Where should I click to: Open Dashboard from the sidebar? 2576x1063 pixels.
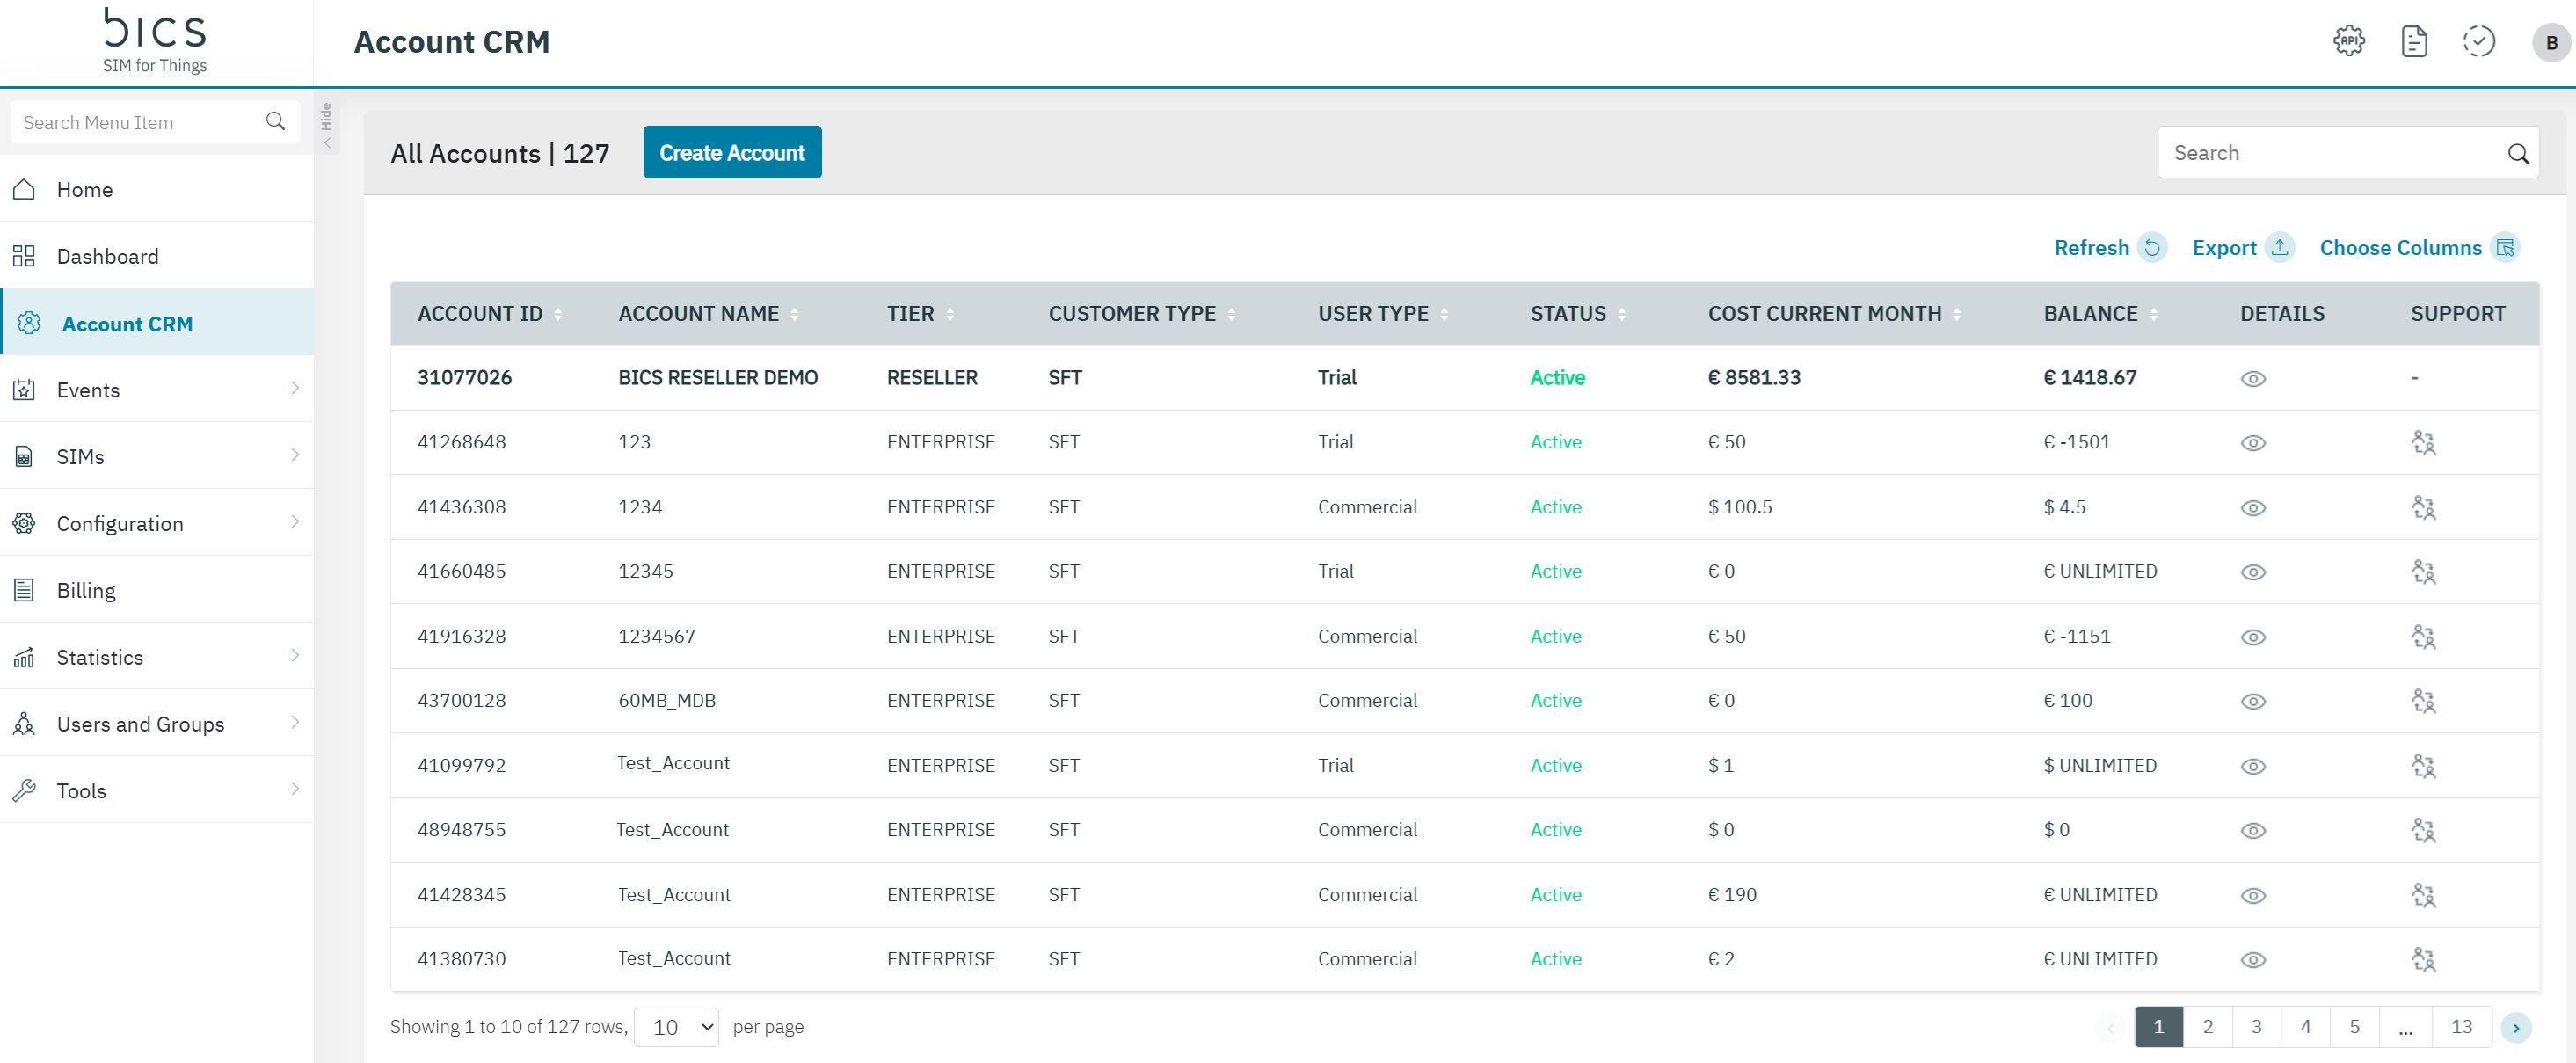(x=107, y=256)
